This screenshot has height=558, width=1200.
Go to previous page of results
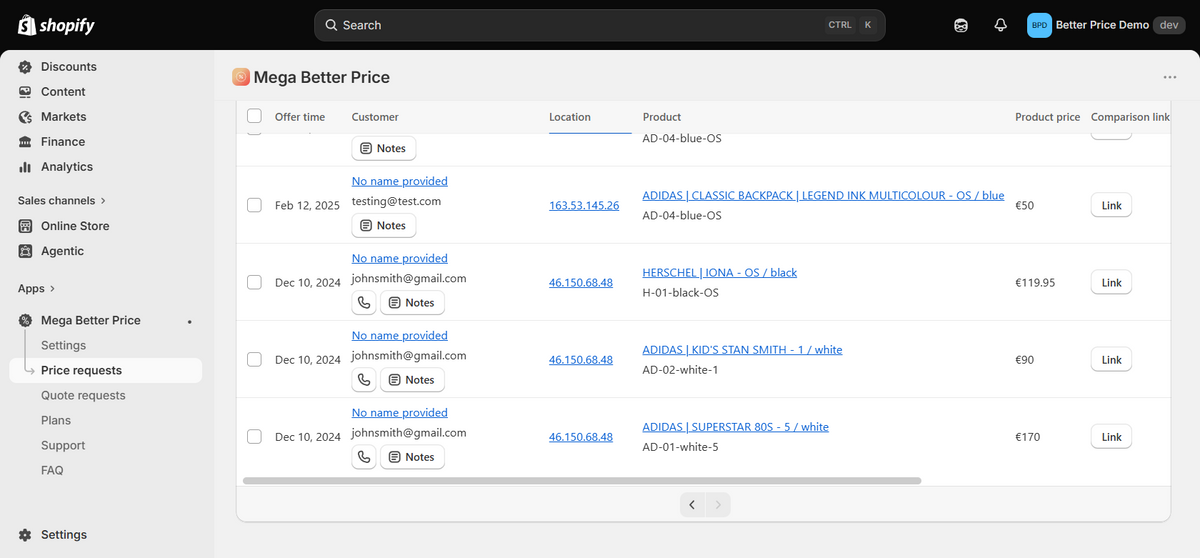[692, 505]
